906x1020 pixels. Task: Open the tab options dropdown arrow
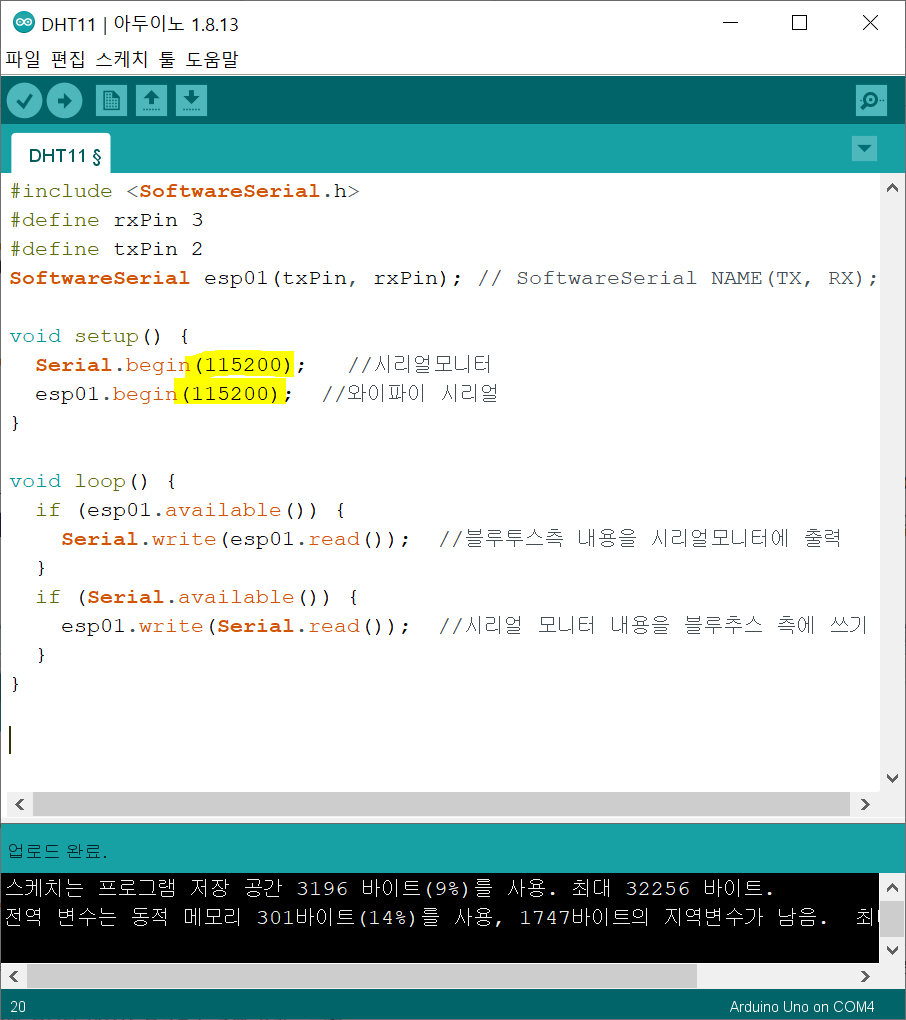[864, 148]
